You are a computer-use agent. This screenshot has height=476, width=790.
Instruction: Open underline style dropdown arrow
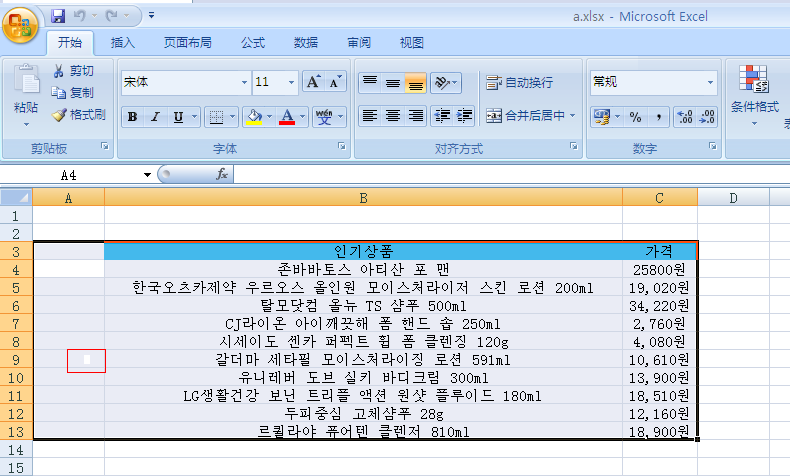(x=194, y=117)
